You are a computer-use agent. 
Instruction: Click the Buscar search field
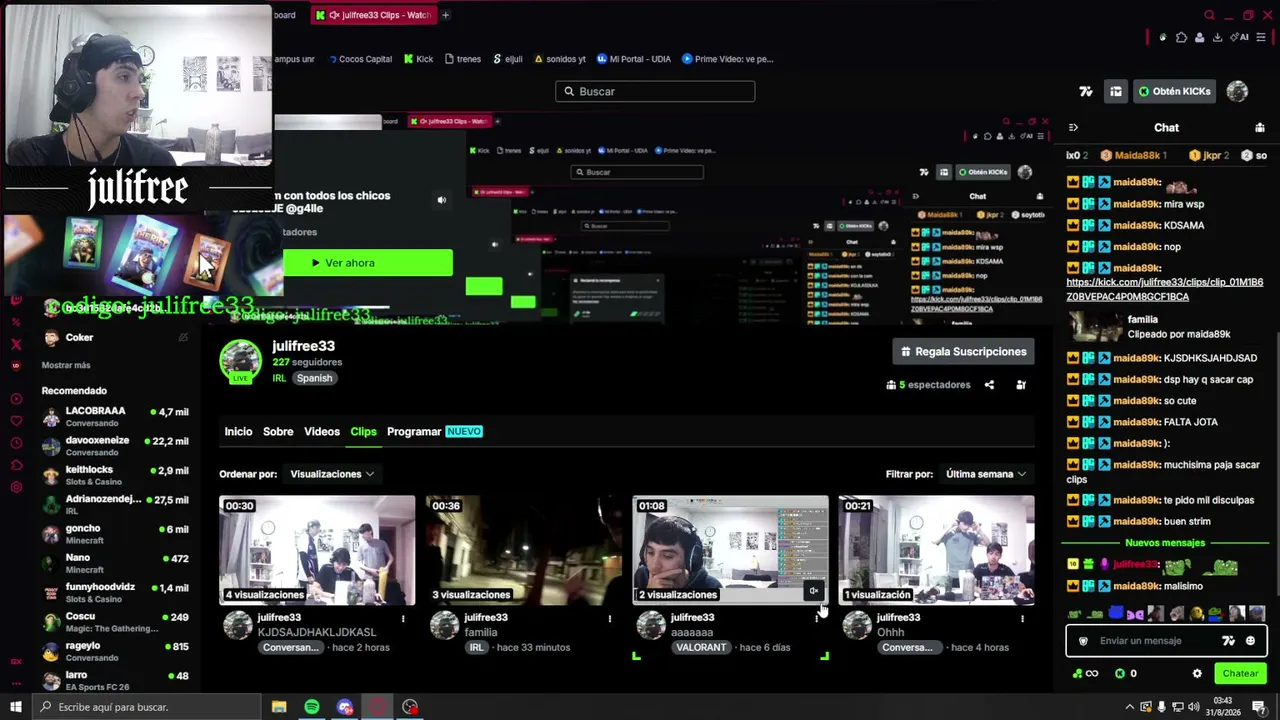pyautogui.click(x=655, y=91)
